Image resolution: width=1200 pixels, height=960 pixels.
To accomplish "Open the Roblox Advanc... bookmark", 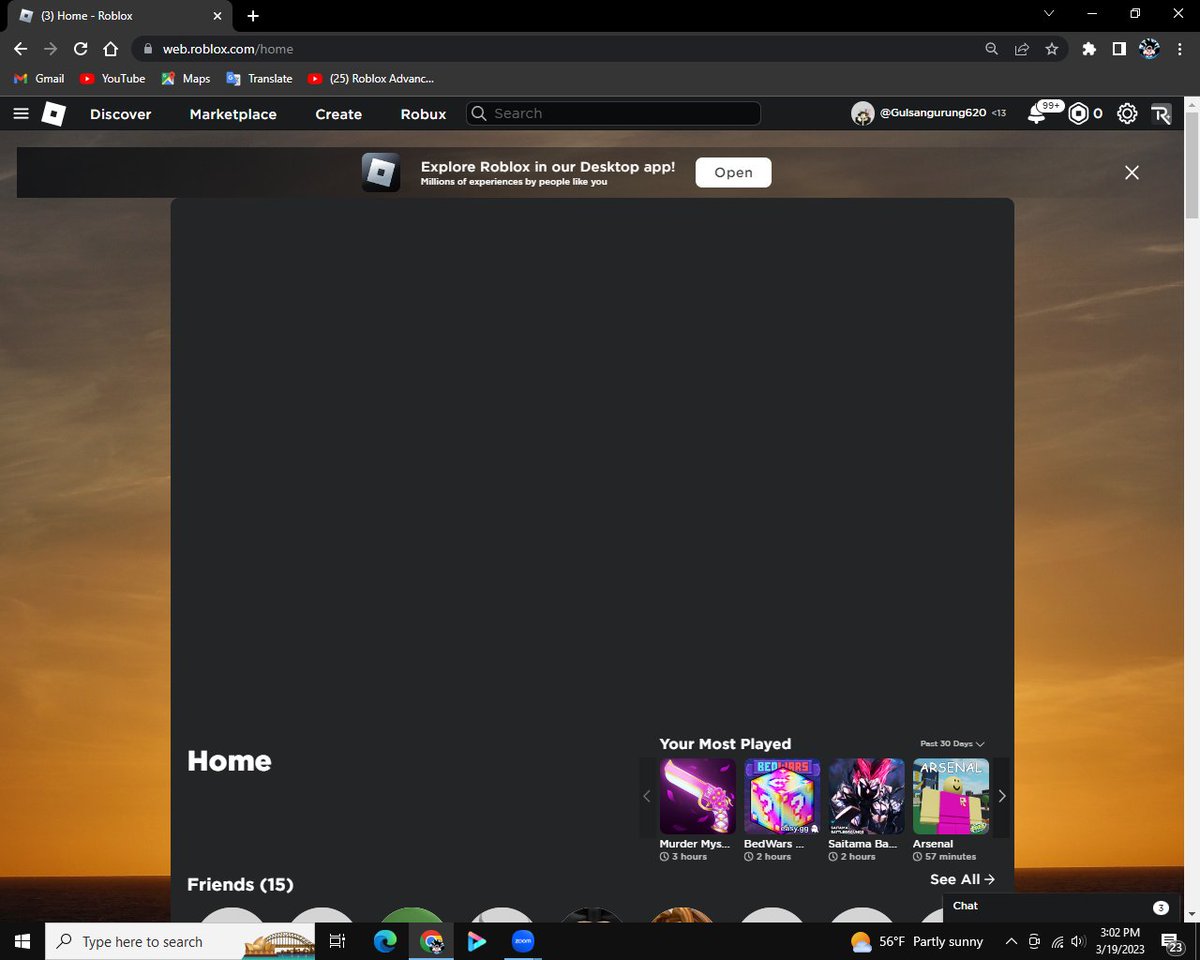I will pyautogui.click(x=372, y=78).
